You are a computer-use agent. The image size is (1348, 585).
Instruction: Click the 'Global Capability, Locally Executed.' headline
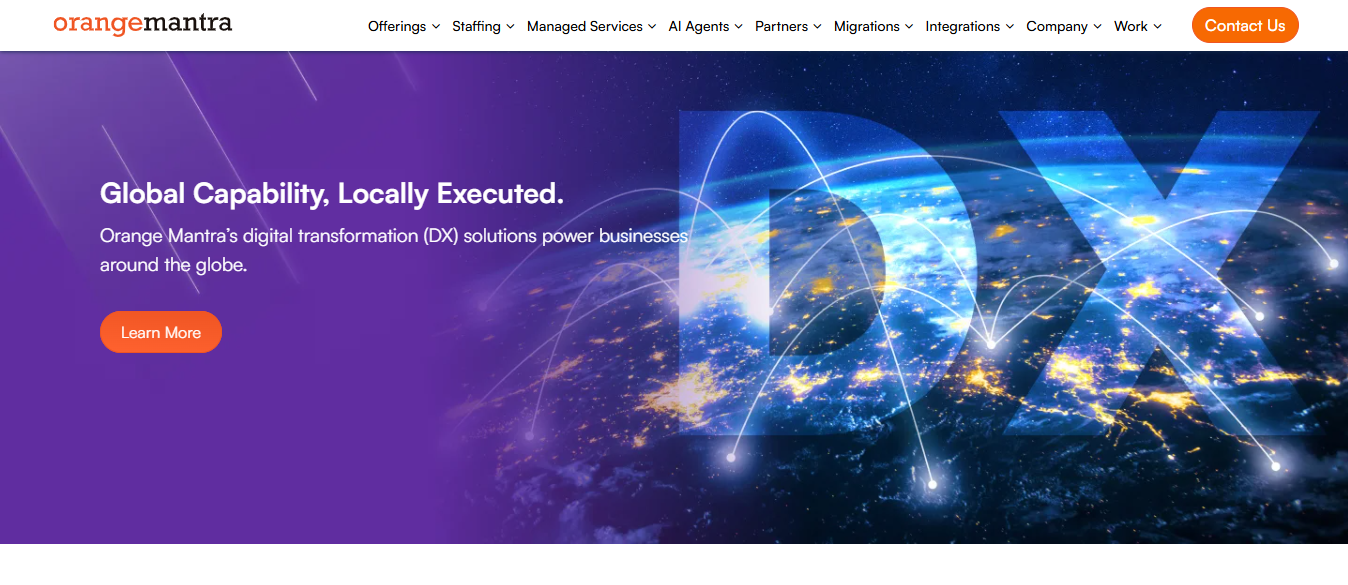click(x=332, y=194)
